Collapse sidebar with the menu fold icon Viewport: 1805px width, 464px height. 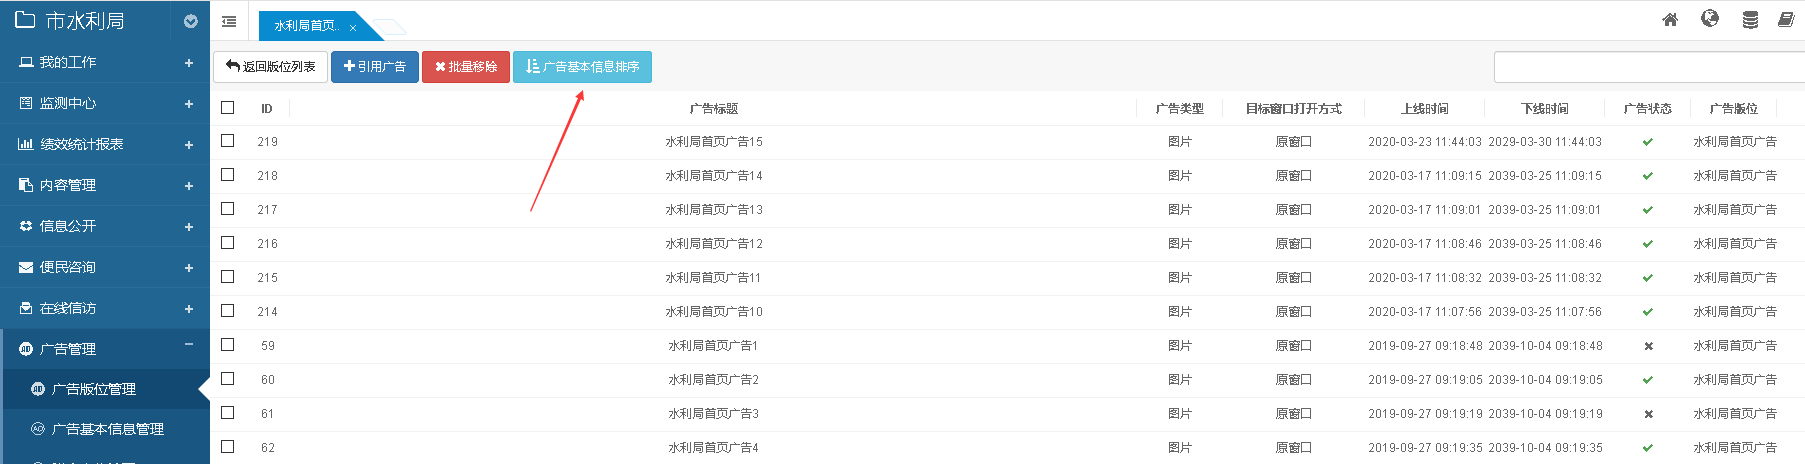[x=229, y=21]
